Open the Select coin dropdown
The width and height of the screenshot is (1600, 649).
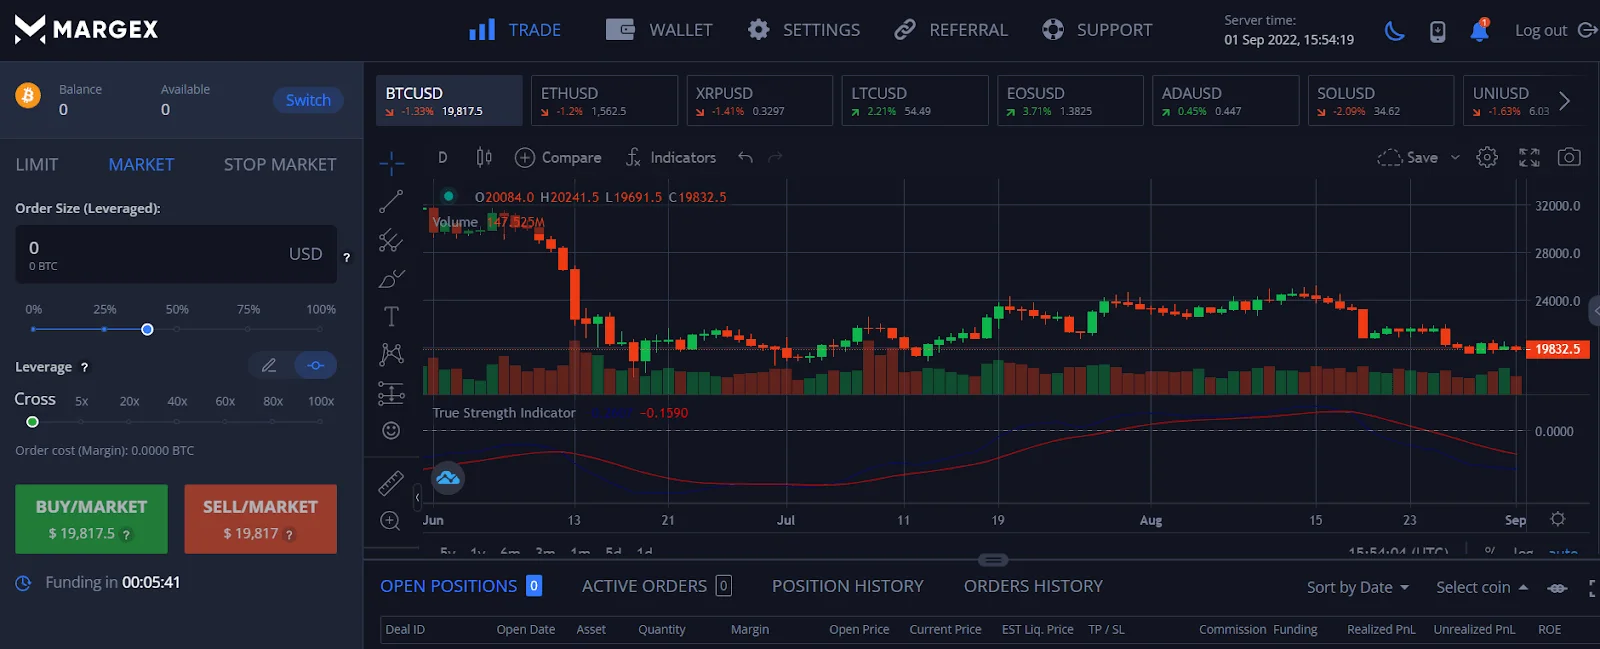pos(1481,587)
